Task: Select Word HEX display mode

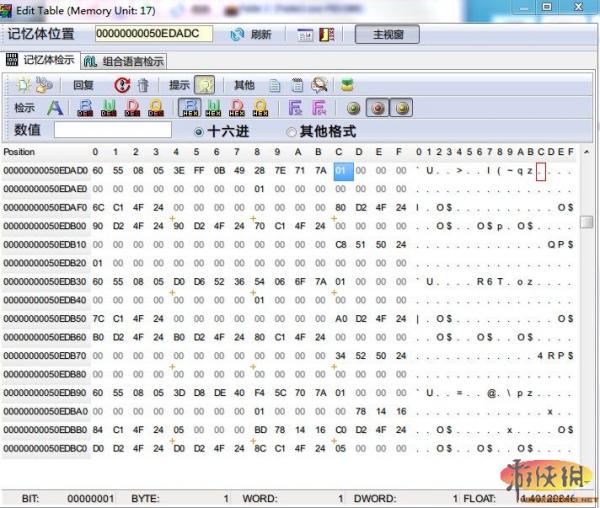Action: pos(213,108)
